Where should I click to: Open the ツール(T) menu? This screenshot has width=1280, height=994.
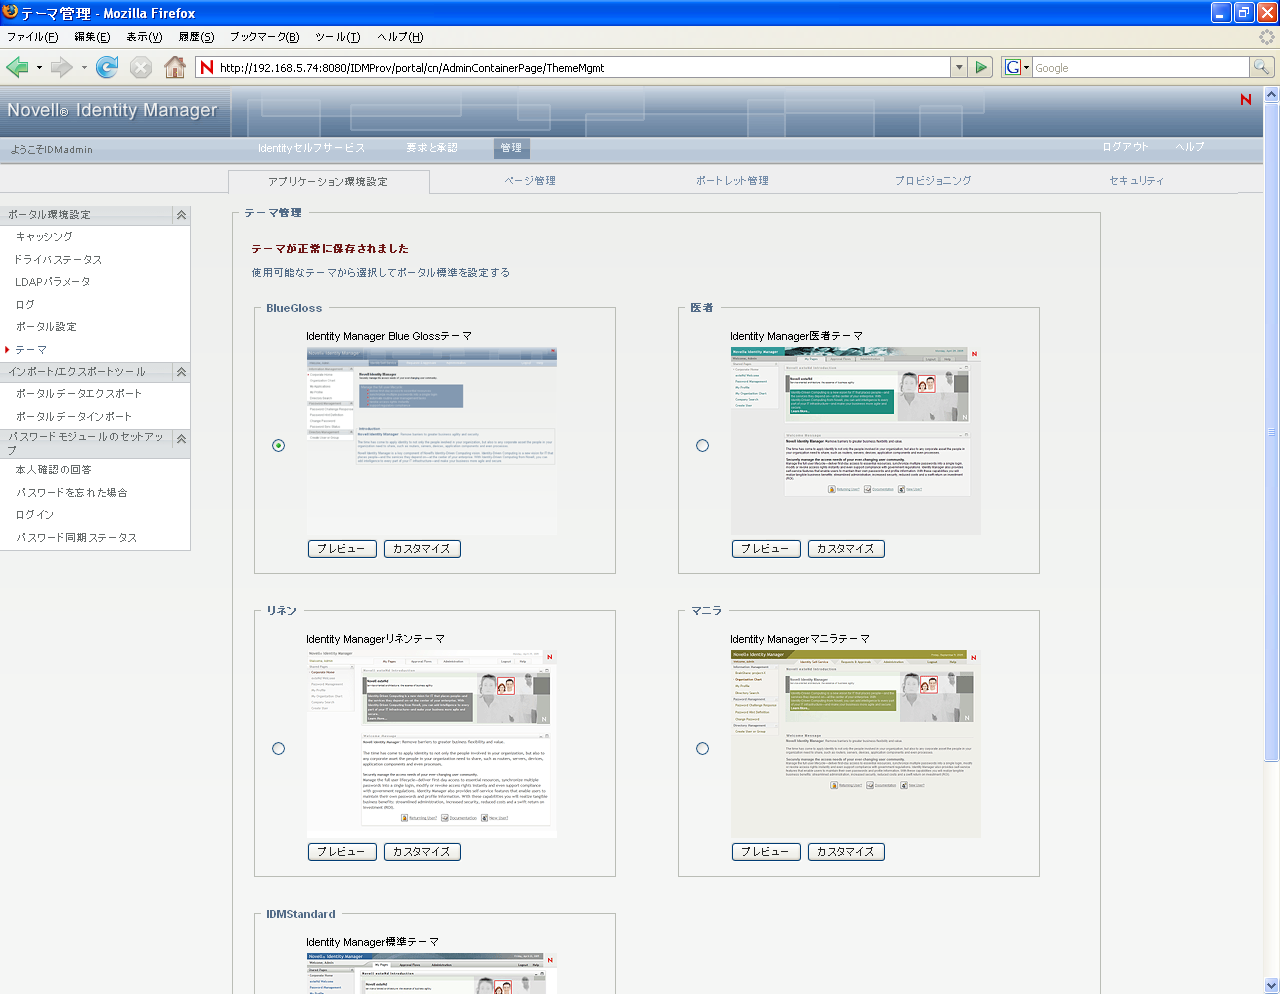(338, 37)
